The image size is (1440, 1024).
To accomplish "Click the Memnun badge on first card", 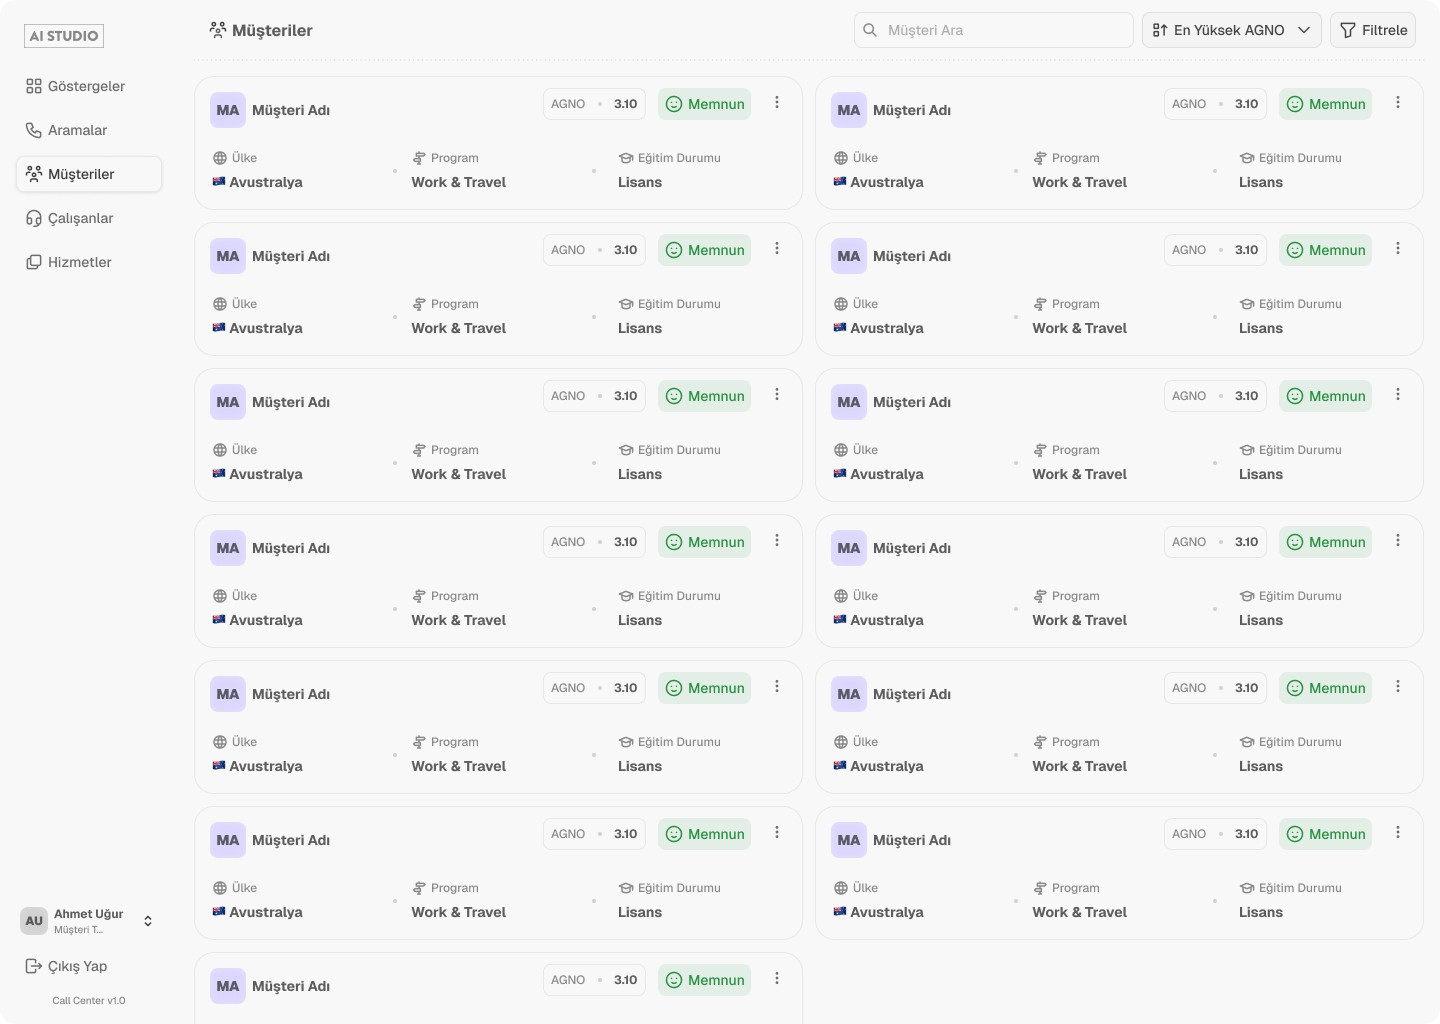I will point(705,104).
